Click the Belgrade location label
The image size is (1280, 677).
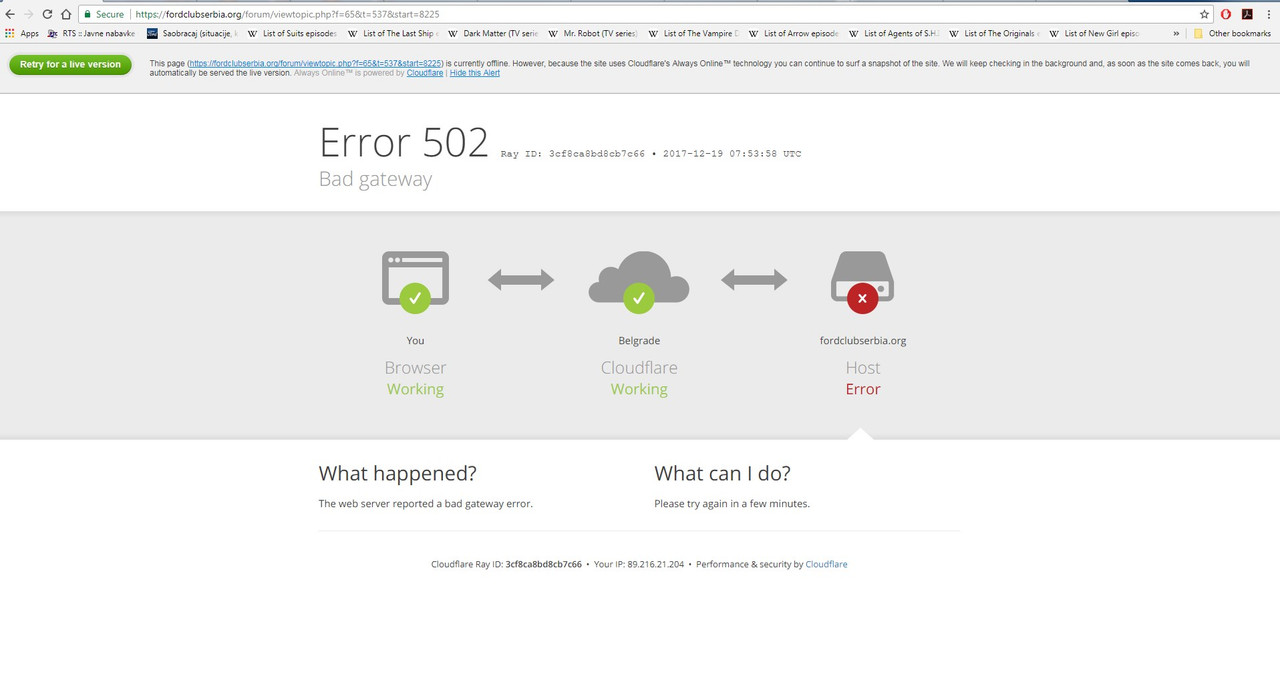(x=639, y=340)
